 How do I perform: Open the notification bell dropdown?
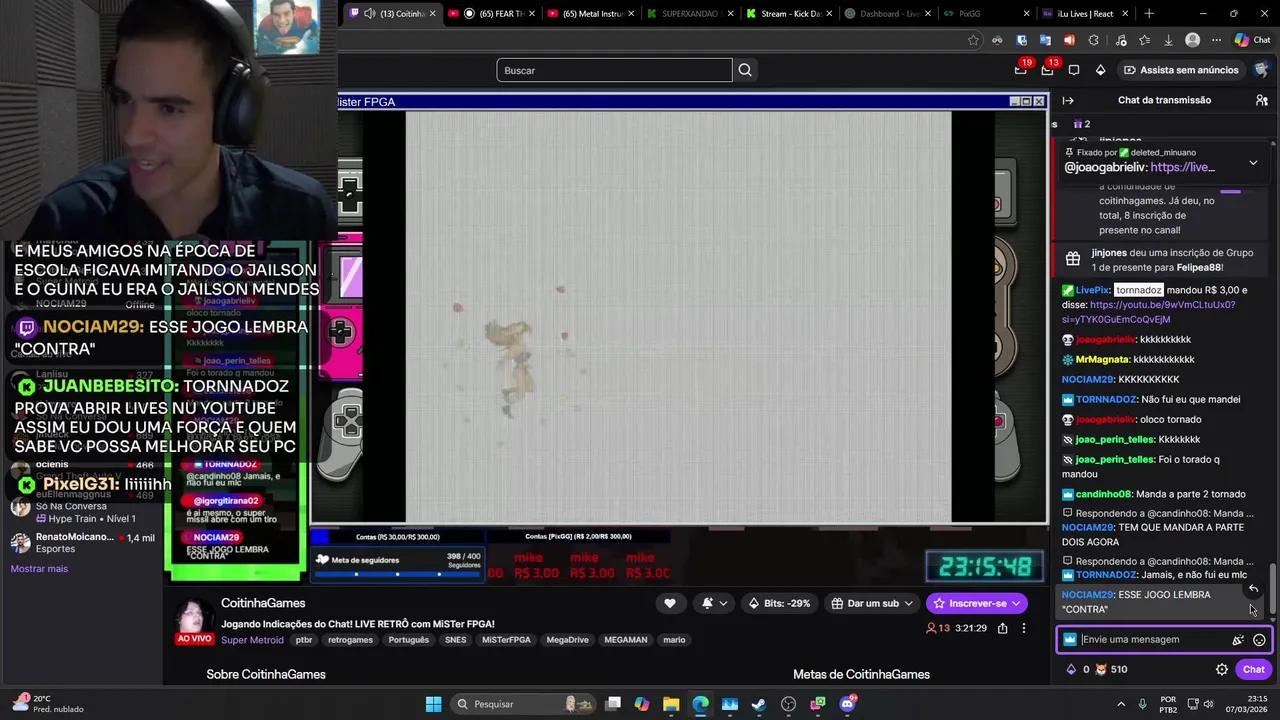(x=714, y=603)
